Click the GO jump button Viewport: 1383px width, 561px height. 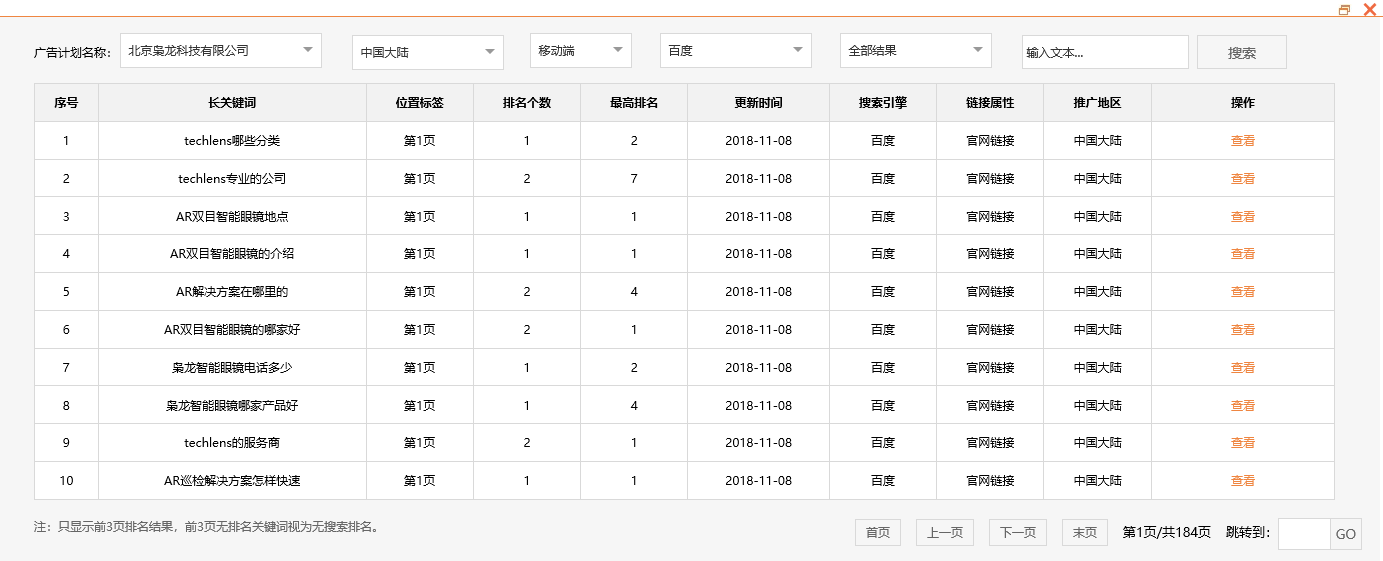[x=1346, y=534]
